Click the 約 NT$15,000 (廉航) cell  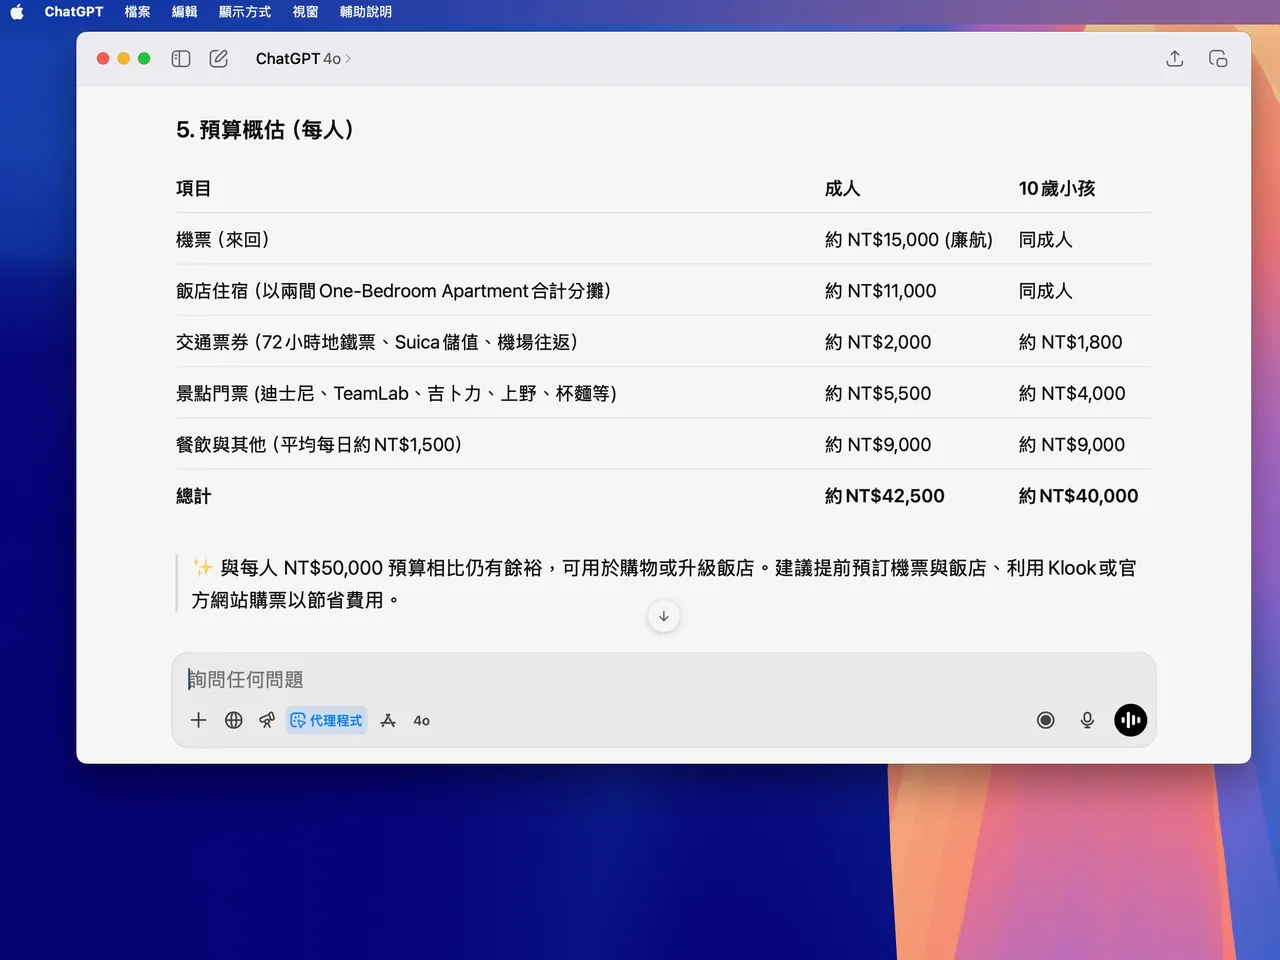click(x=909, y=240)
